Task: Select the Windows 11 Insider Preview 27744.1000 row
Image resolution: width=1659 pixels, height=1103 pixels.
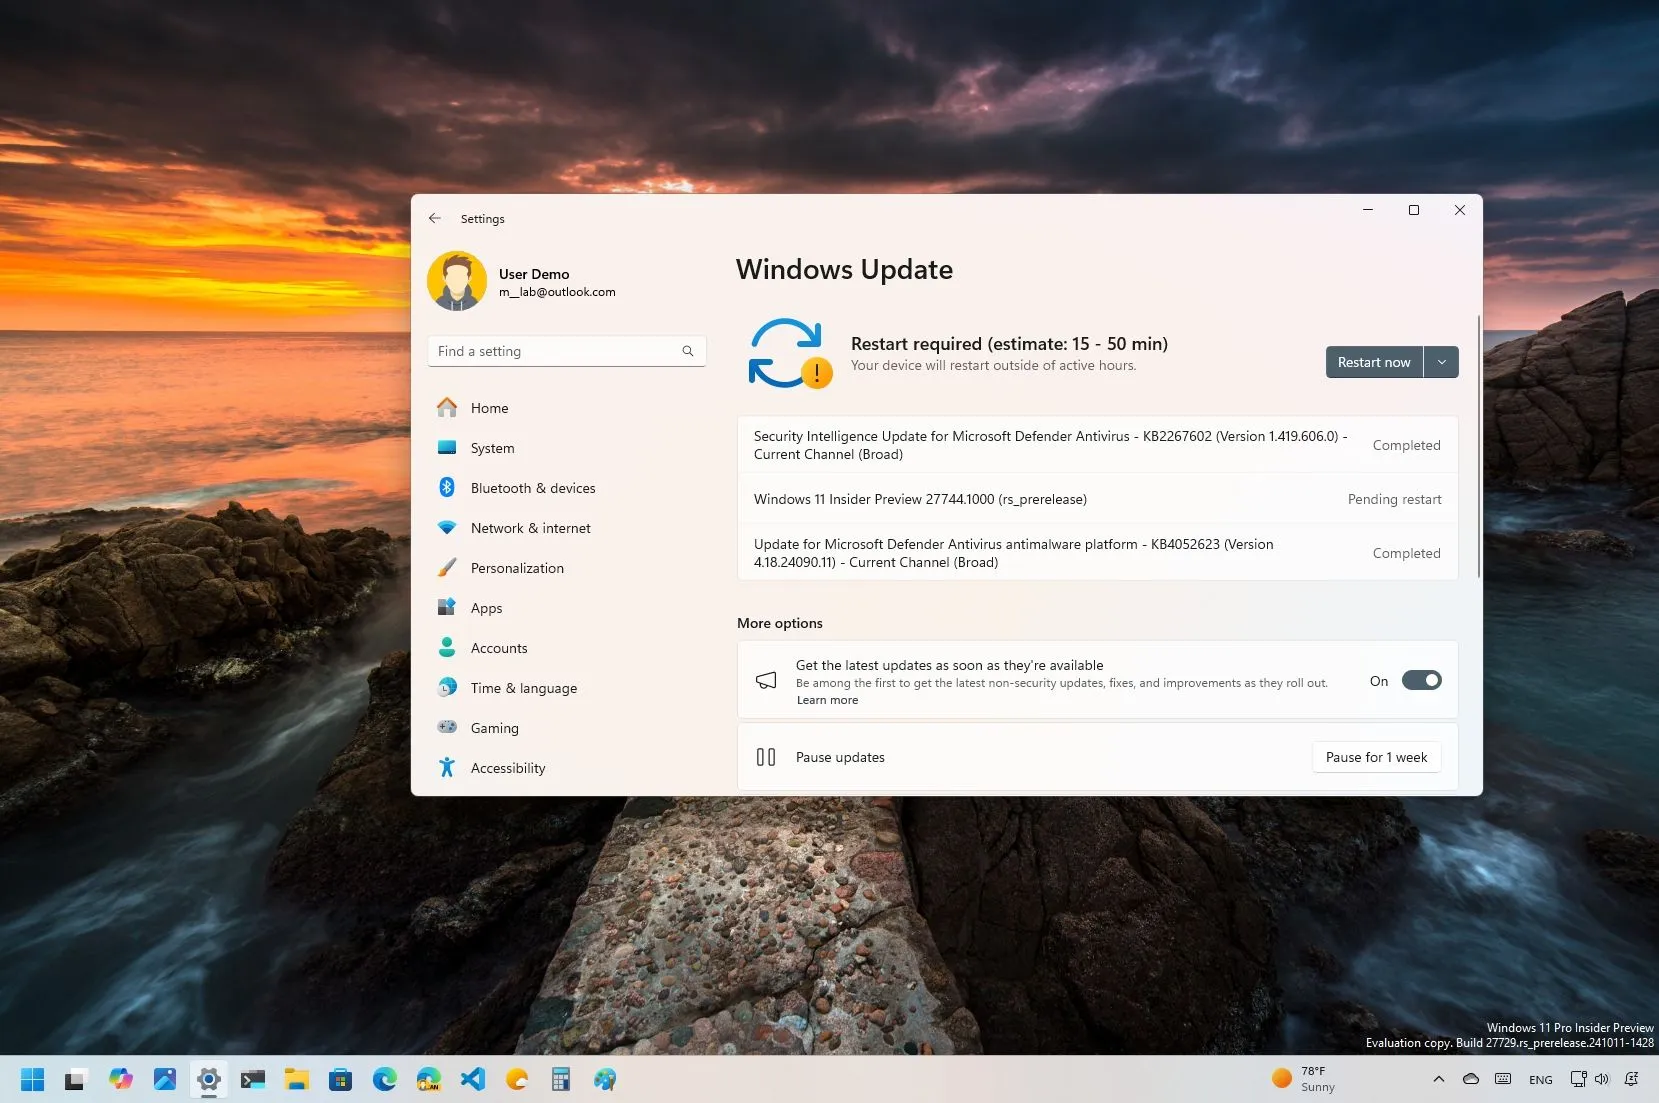Action: 1097,499
